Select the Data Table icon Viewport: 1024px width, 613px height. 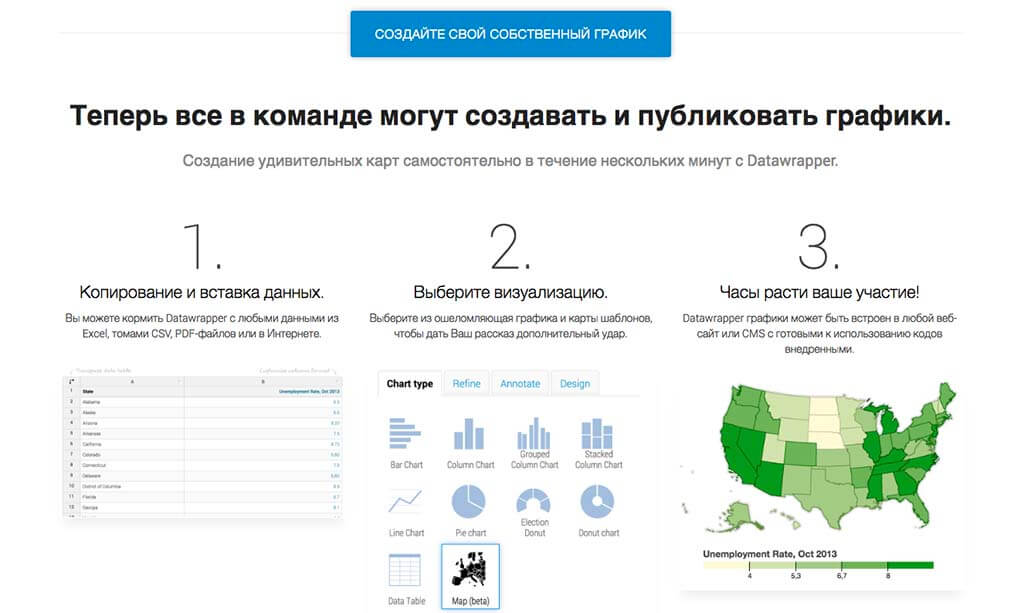(406, 570)
